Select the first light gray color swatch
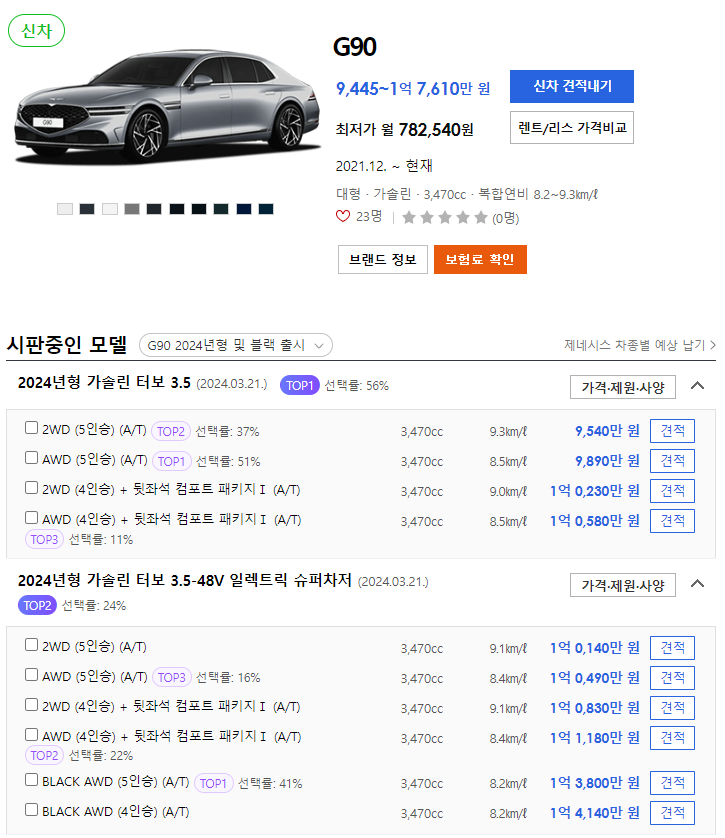The image size is (725, 838). point(65,209)
